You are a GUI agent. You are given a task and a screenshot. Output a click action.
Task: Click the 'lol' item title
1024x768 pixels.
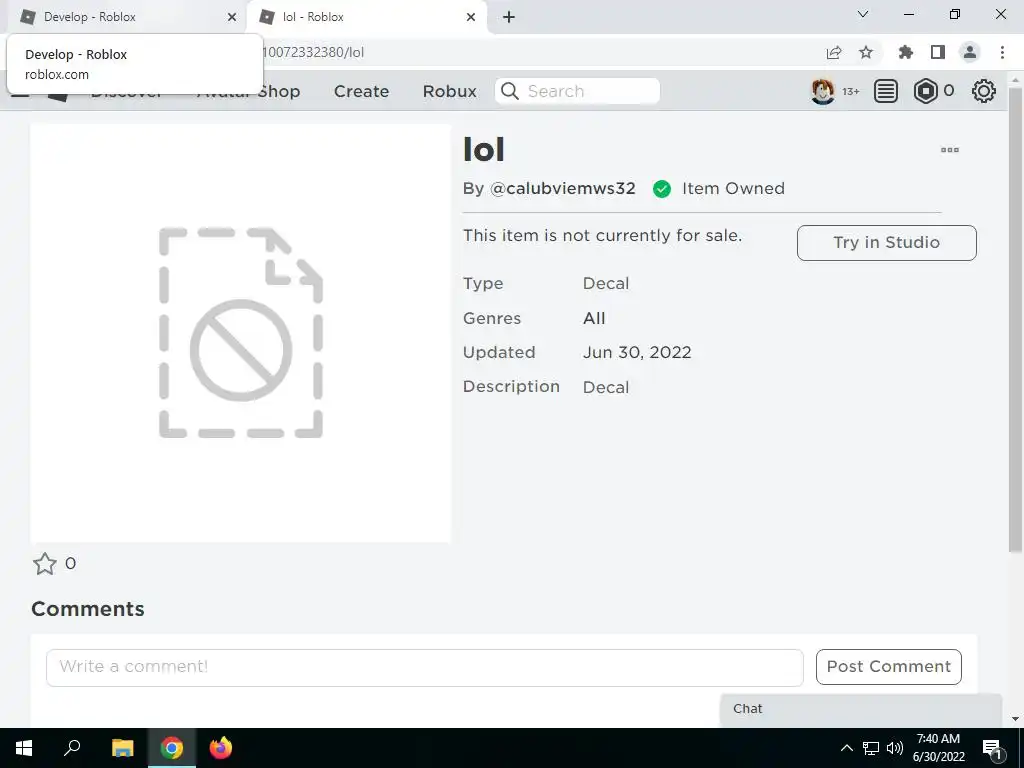484,150
